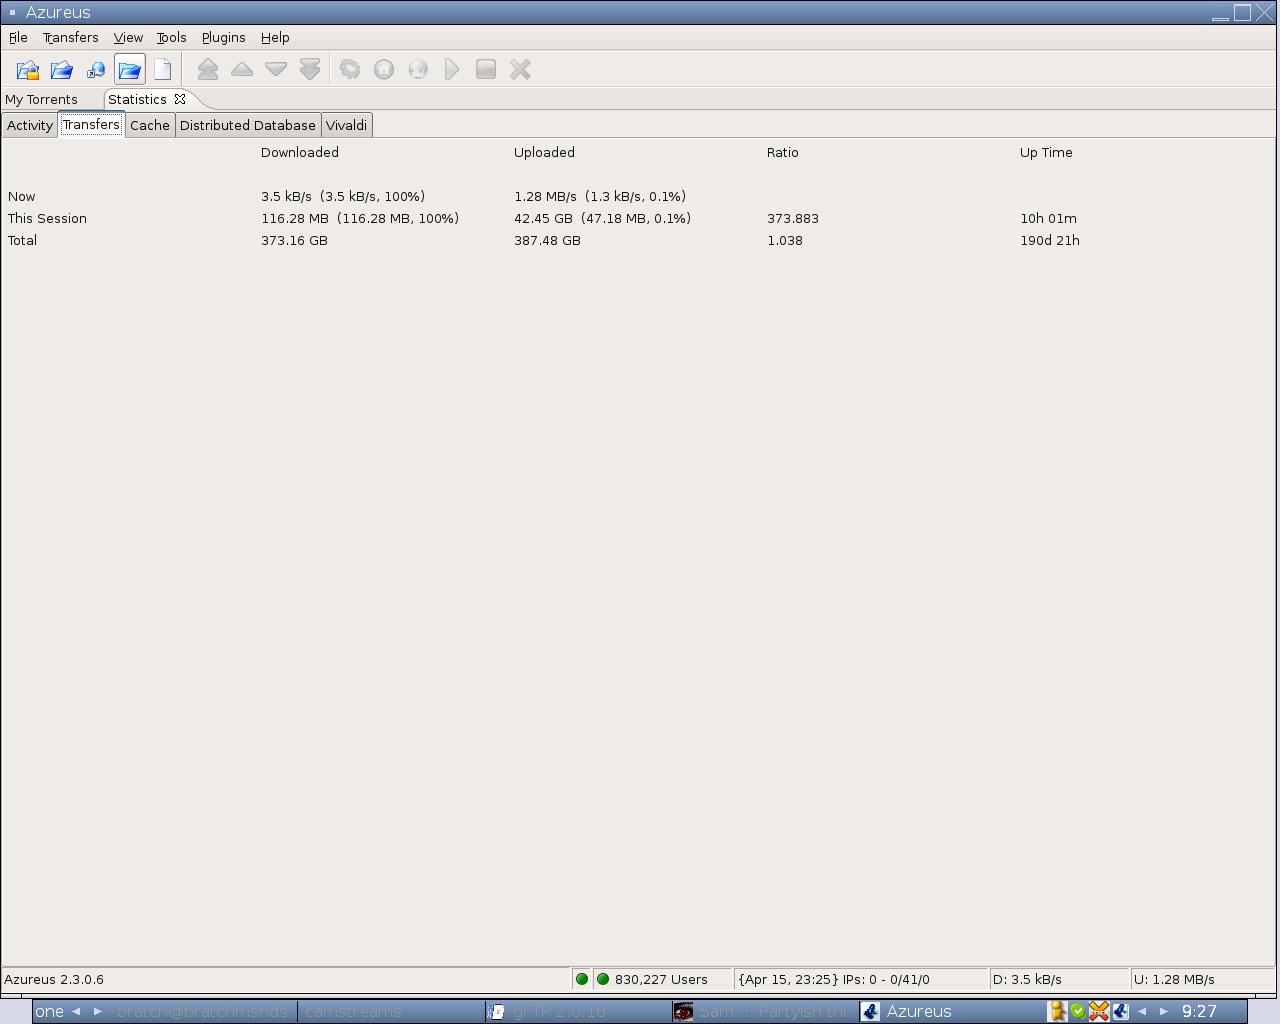
Task: Open the Help menu
Action: click(x=275, y=37)
